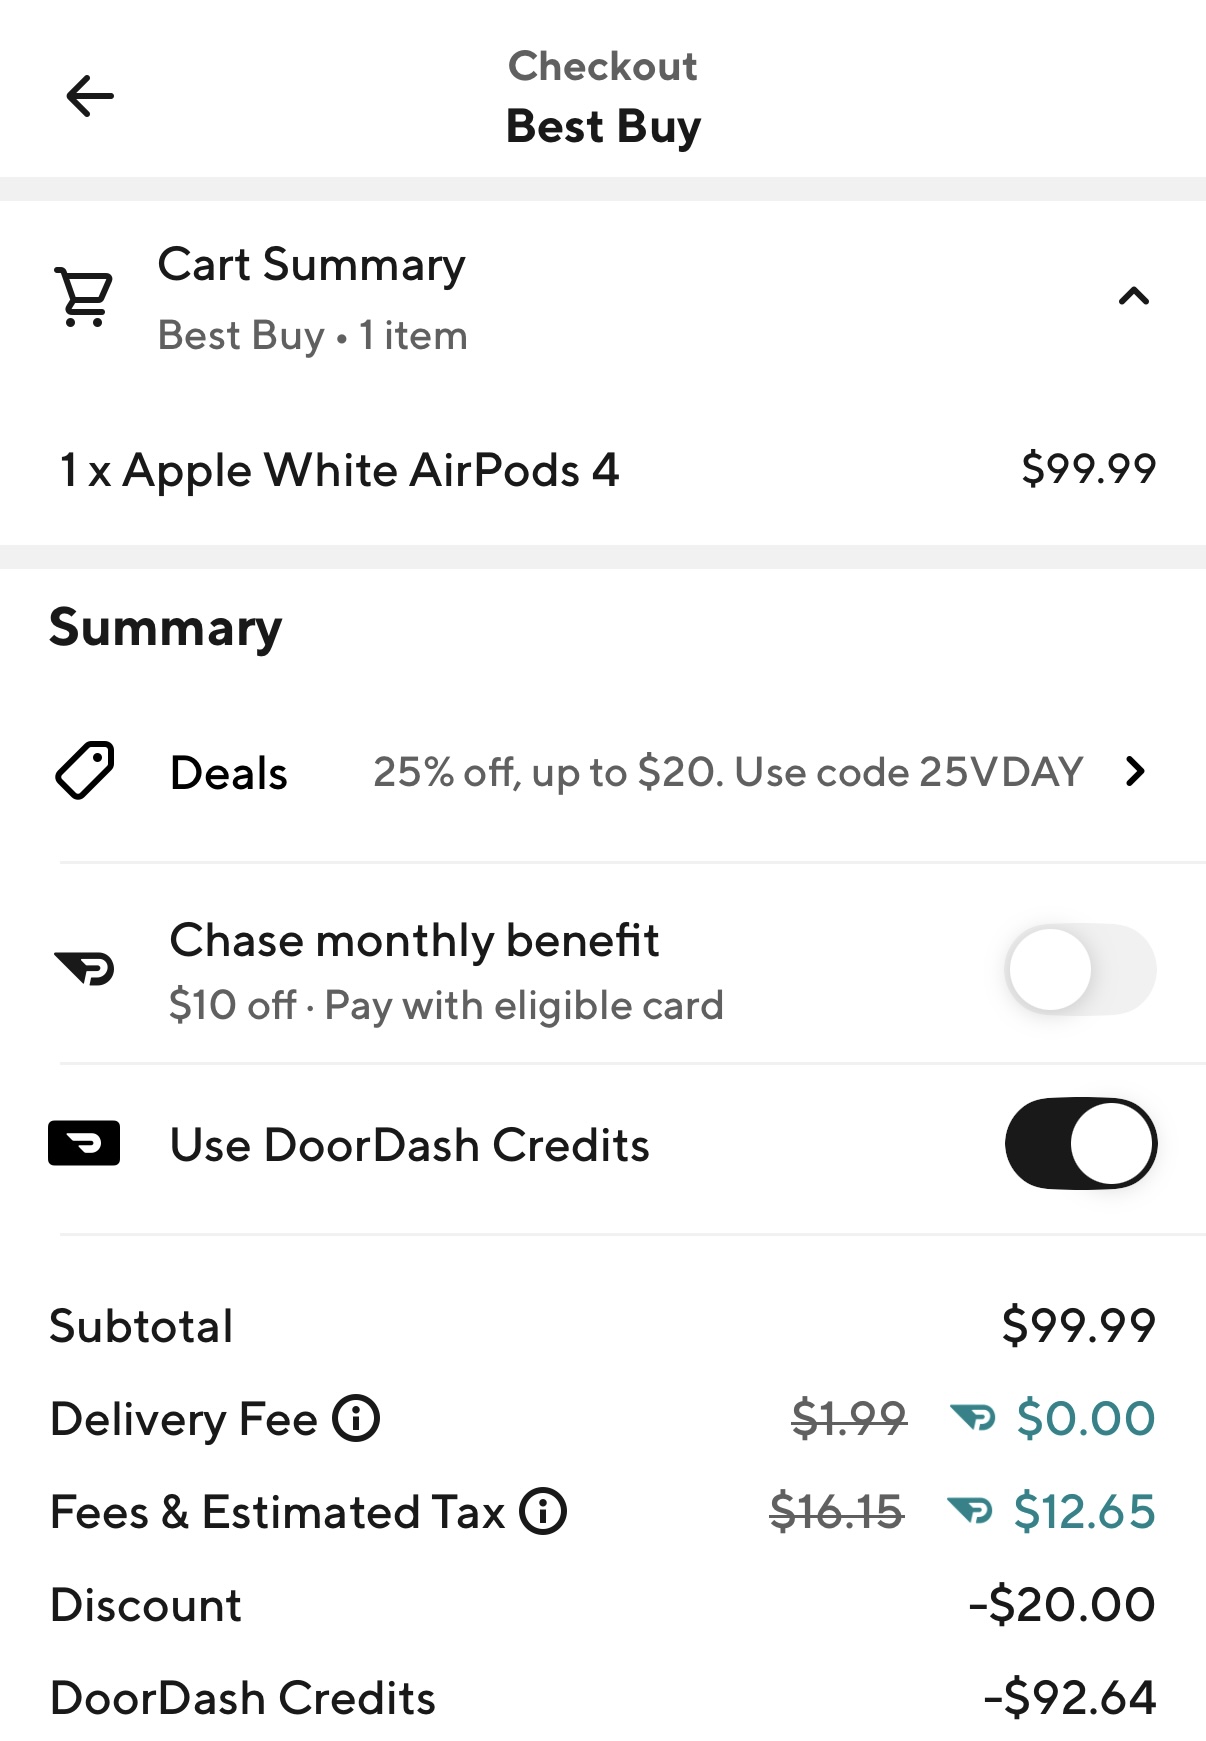The width and height of the screenshot is (1206, 1741).
Task: Tap the Cart Summary heading
Action: [x=312, y=265]
